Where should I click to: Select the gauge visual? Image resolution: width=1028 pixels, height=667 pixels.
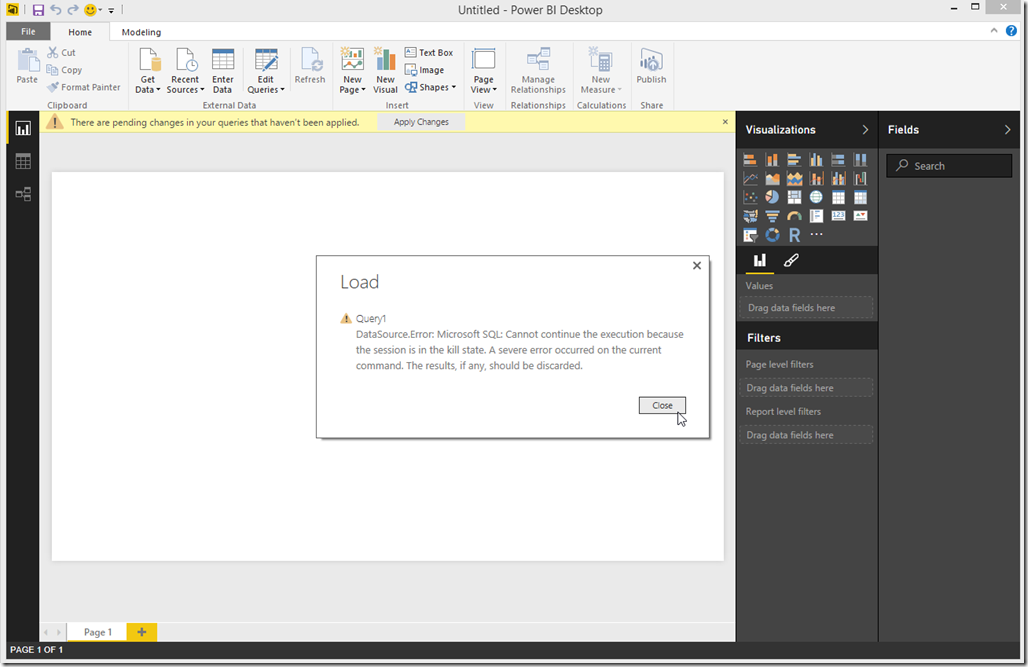(x=794, y=216)
